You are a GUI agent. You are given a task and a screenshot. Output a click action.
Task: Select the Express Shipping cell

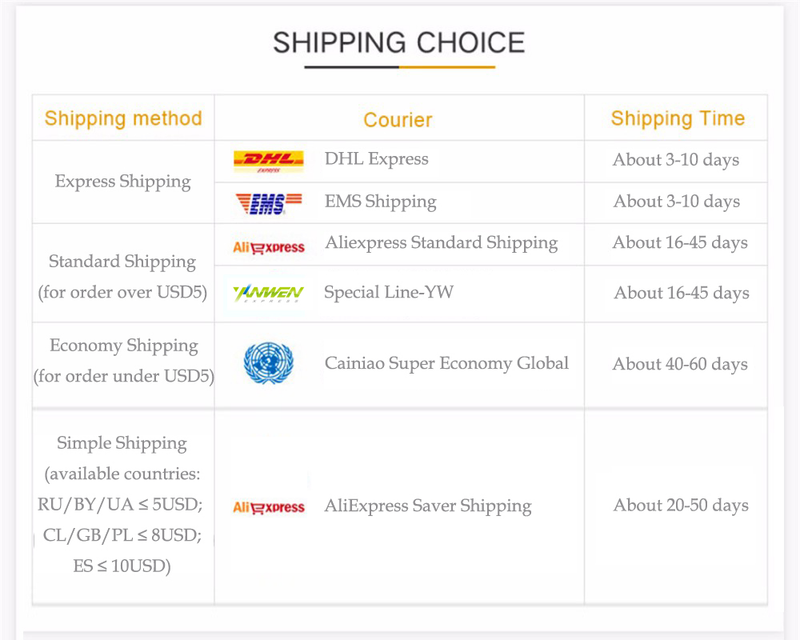point(123,181)
